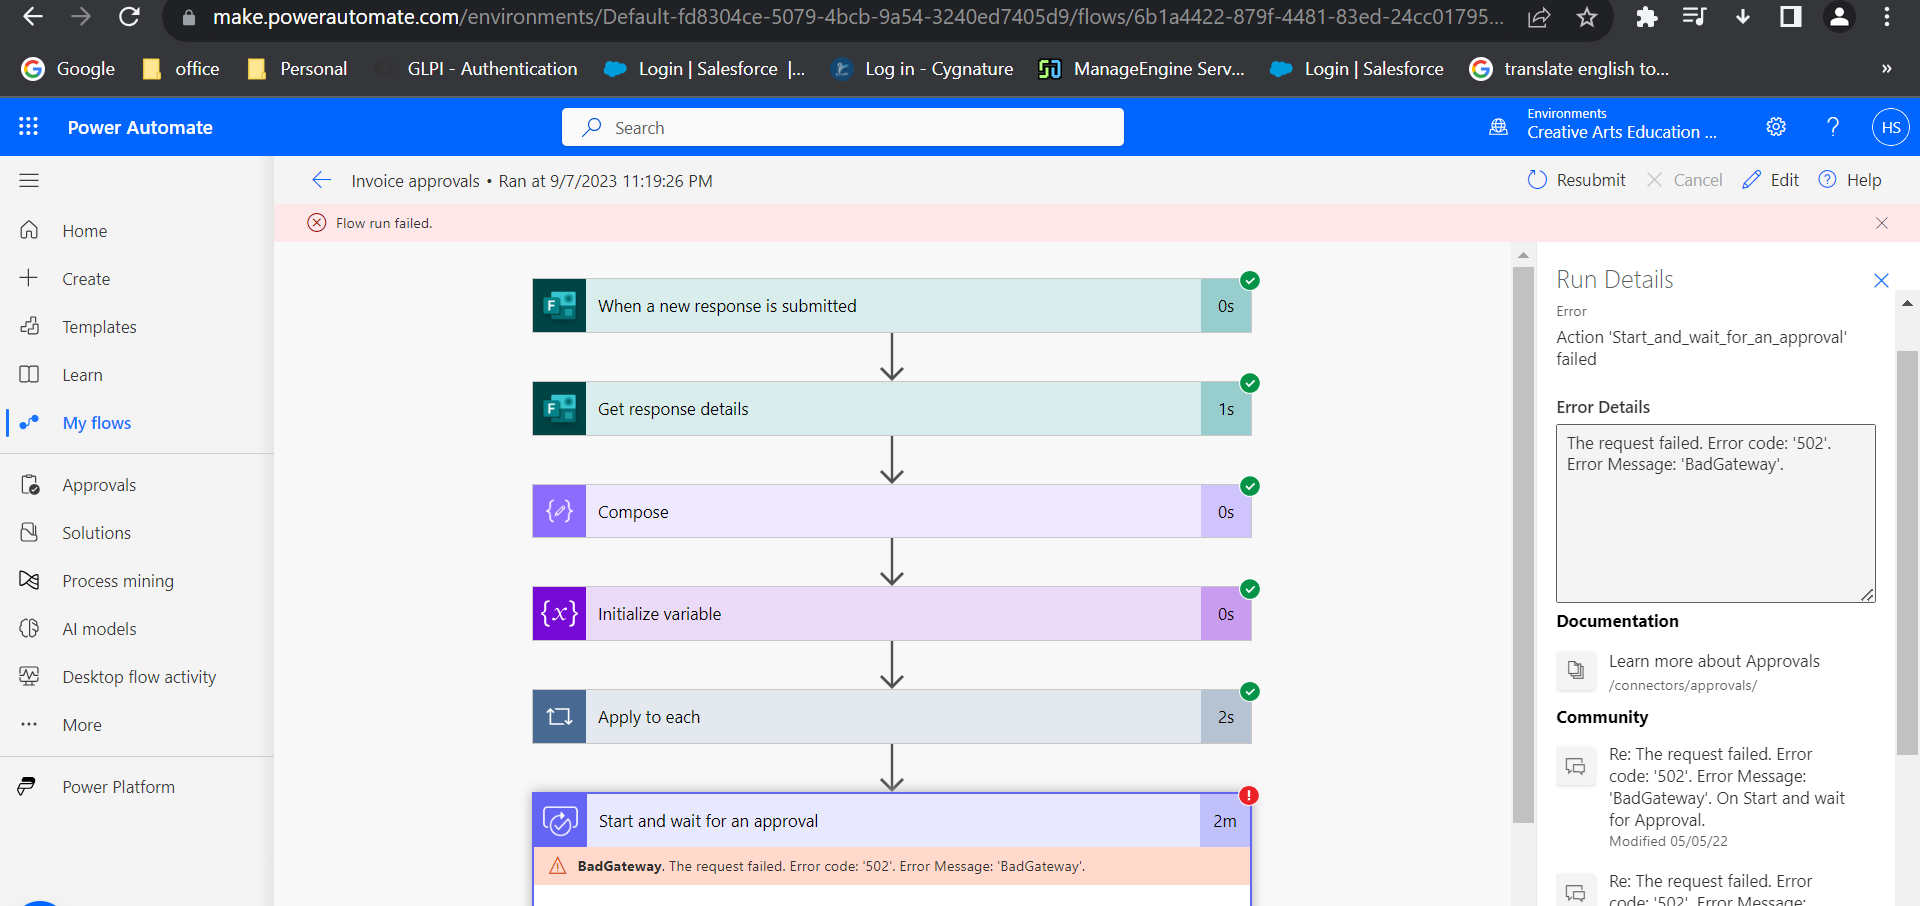1920x906 pixels.
Task: Open the browser extensions puzzle icon
Action: click(x=1646, y=17)
